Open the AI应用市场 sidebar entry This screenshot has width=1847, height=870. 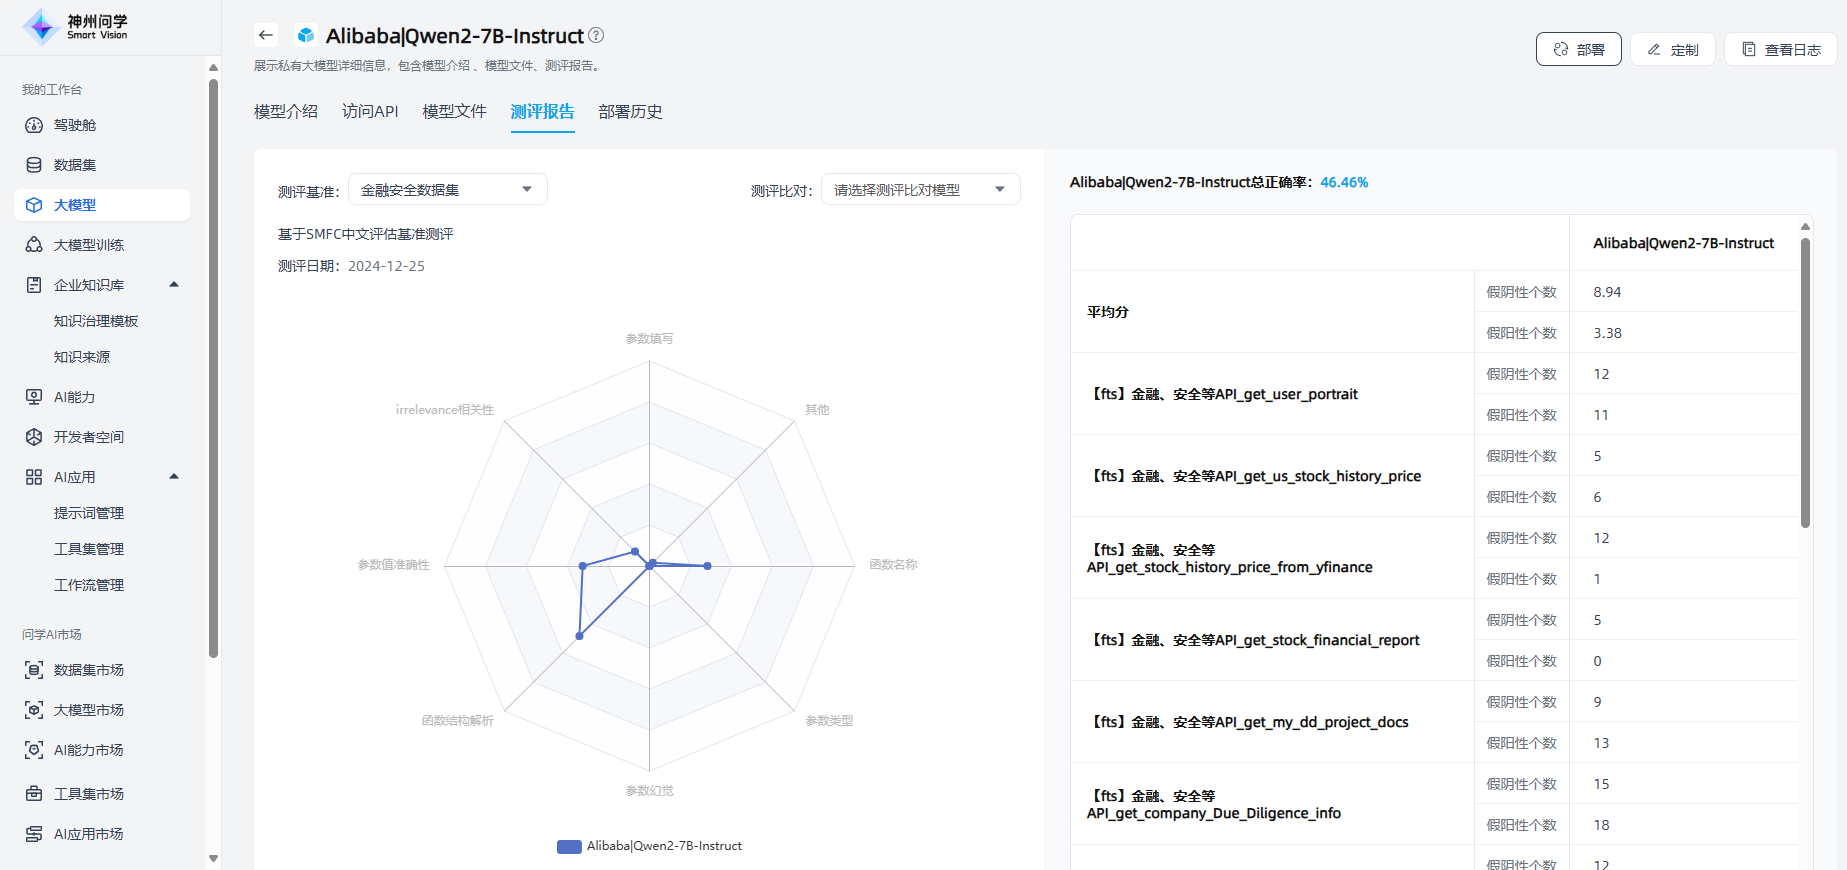88,834
